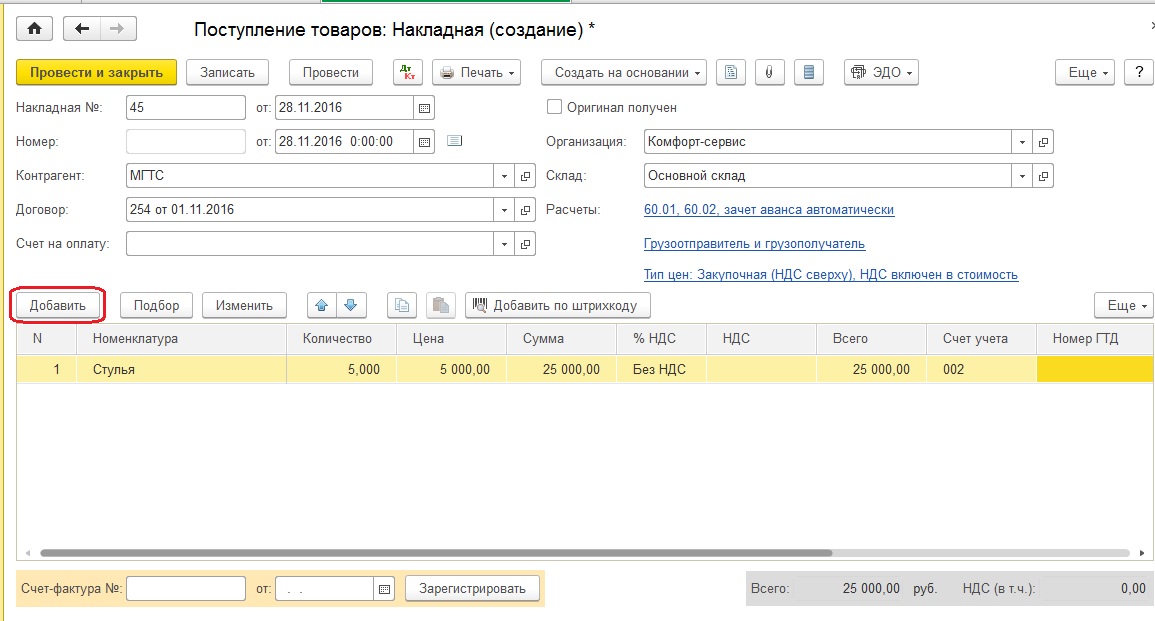Open the ЭДО dropdown menu

click(x=881, y=72)
